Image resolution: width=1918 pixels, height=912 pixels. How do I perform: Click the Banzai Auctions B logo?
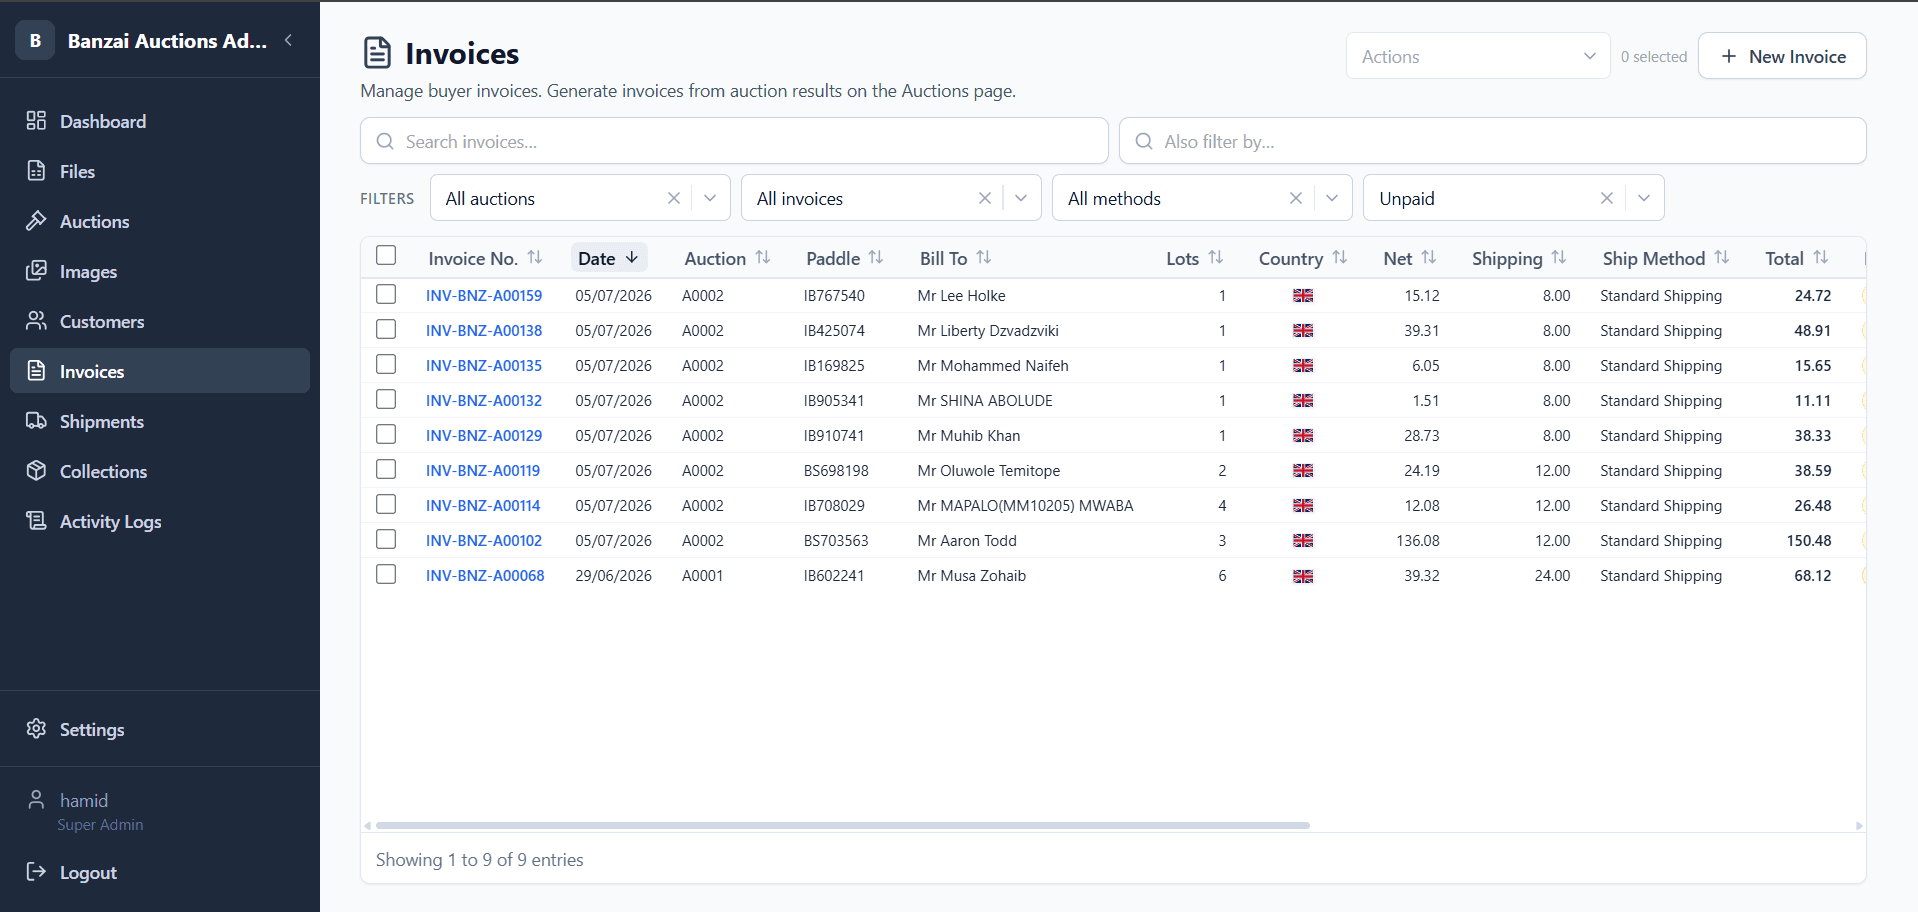tap(35, 40)
